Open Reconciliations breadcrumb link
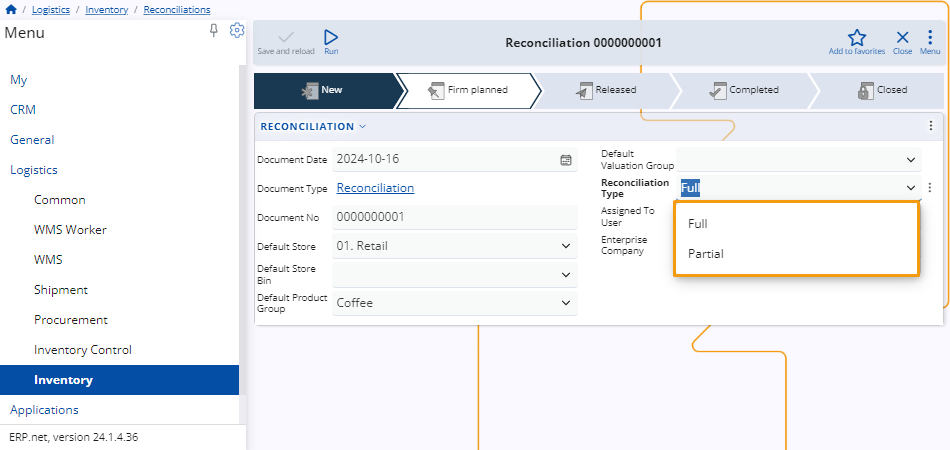Viewport: 950px width, 450px height. tap(177, 10)
